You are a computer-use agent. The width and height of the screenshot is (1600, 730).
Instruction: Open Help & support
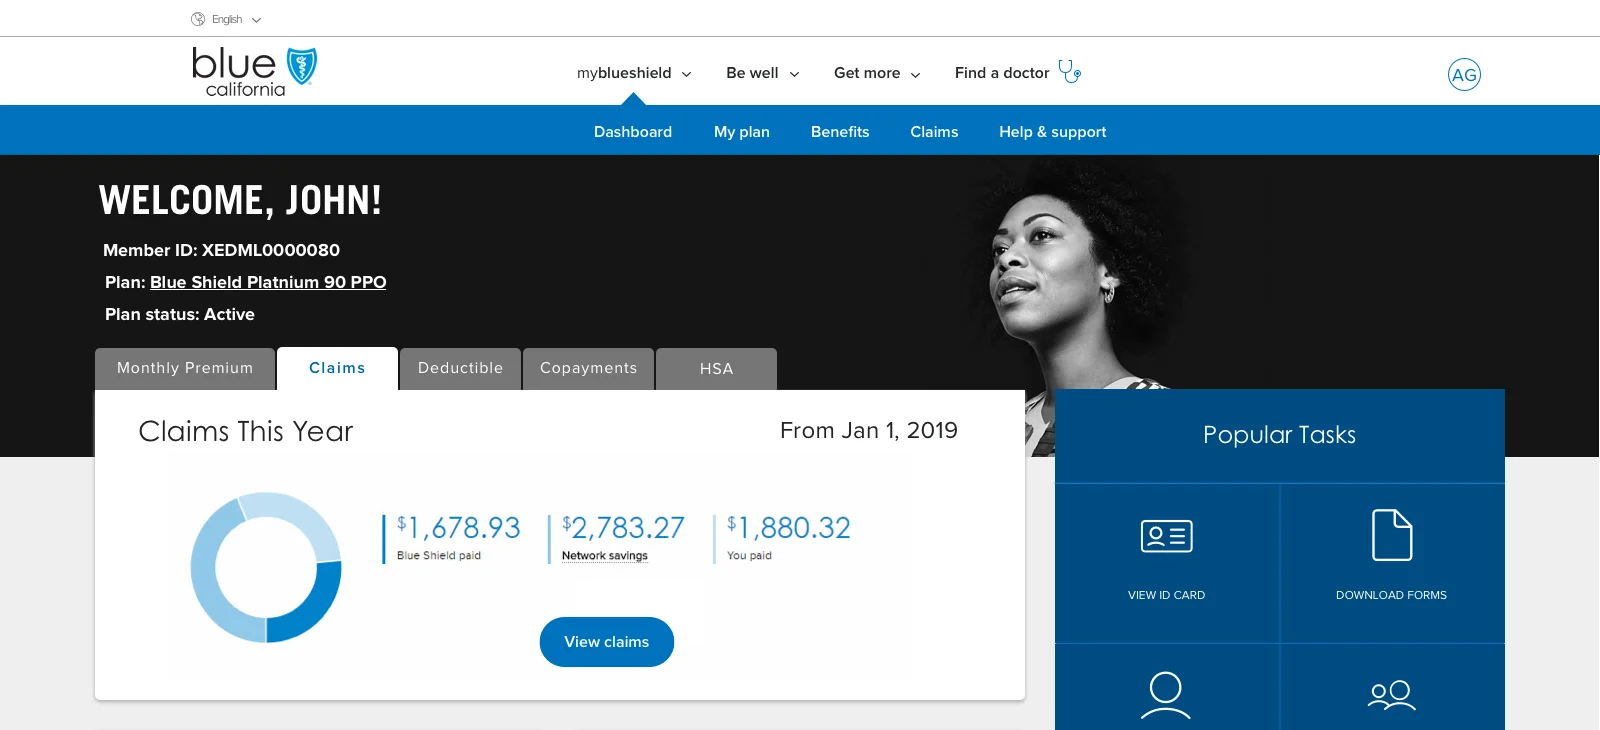pos(1053,132)
